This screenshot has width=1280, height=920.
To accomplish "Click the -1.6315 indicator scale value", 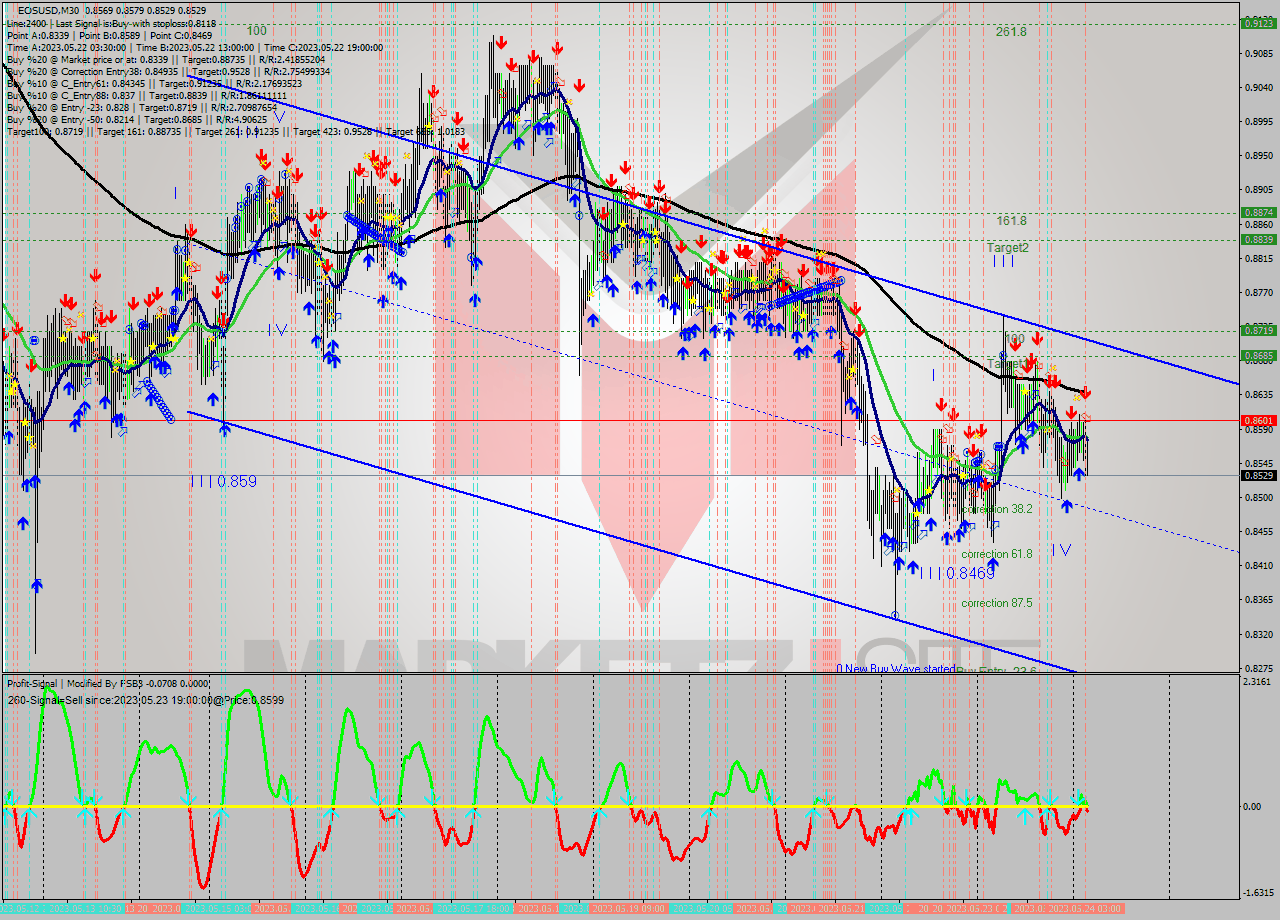I will (1257, 893).
